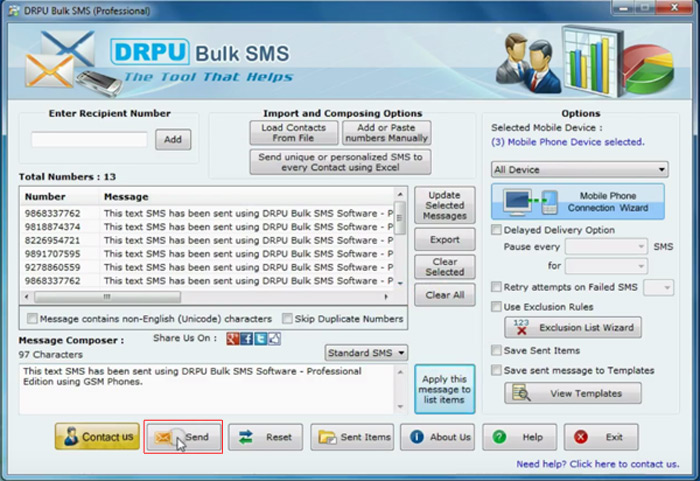Click the contact list vertical scrollbar thumb
The height and width of the screenshot is (481, 700).
[x=400, y=218]
